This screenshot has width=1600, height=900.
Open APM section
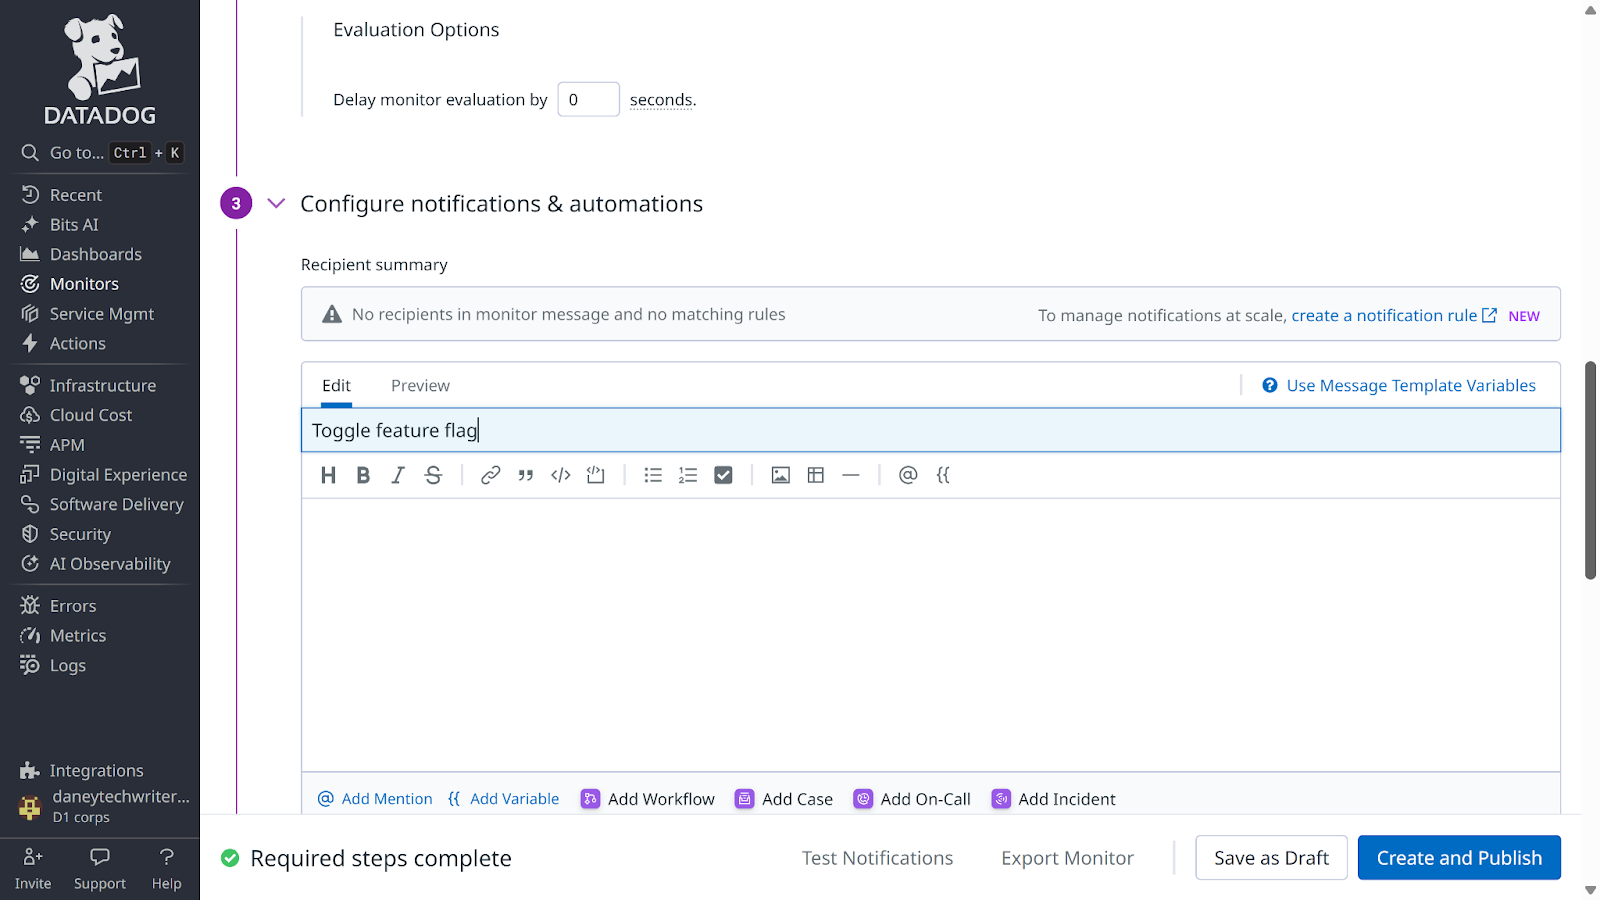point(67,445)
